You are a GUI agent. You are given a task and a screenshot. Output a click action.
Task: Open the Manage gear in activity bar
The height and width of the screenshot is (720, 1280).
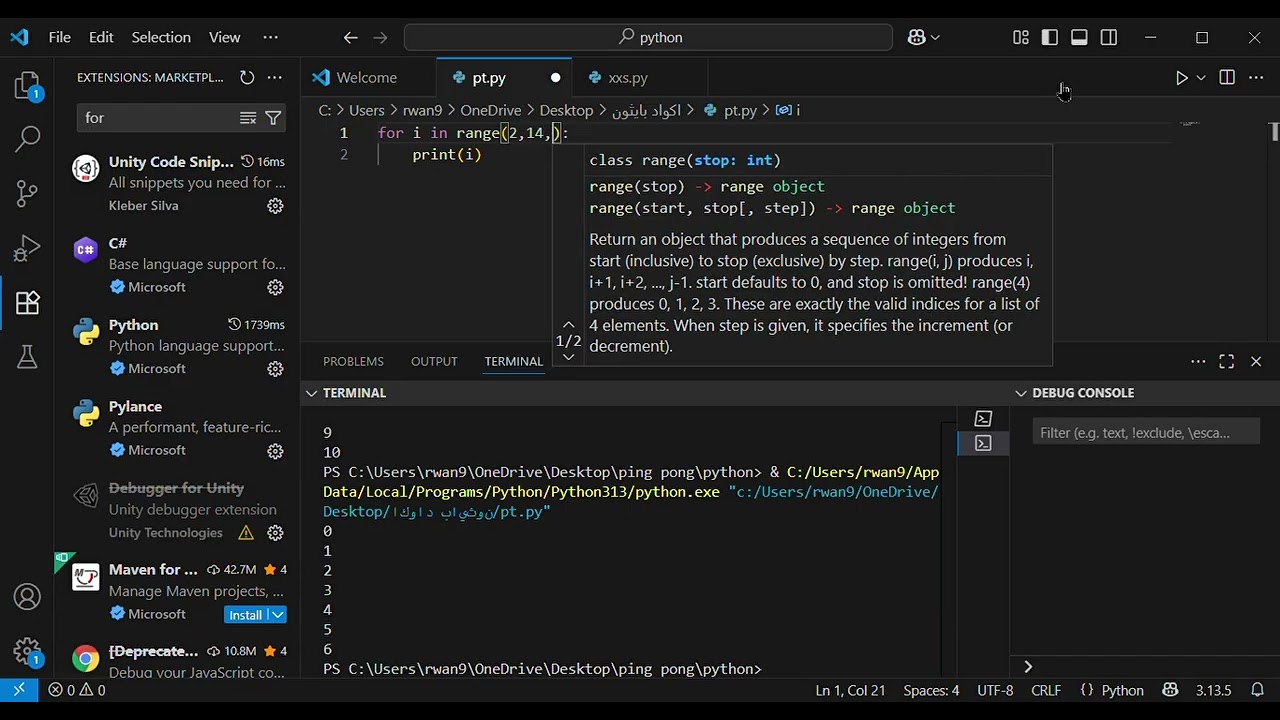tap(27, 652)
